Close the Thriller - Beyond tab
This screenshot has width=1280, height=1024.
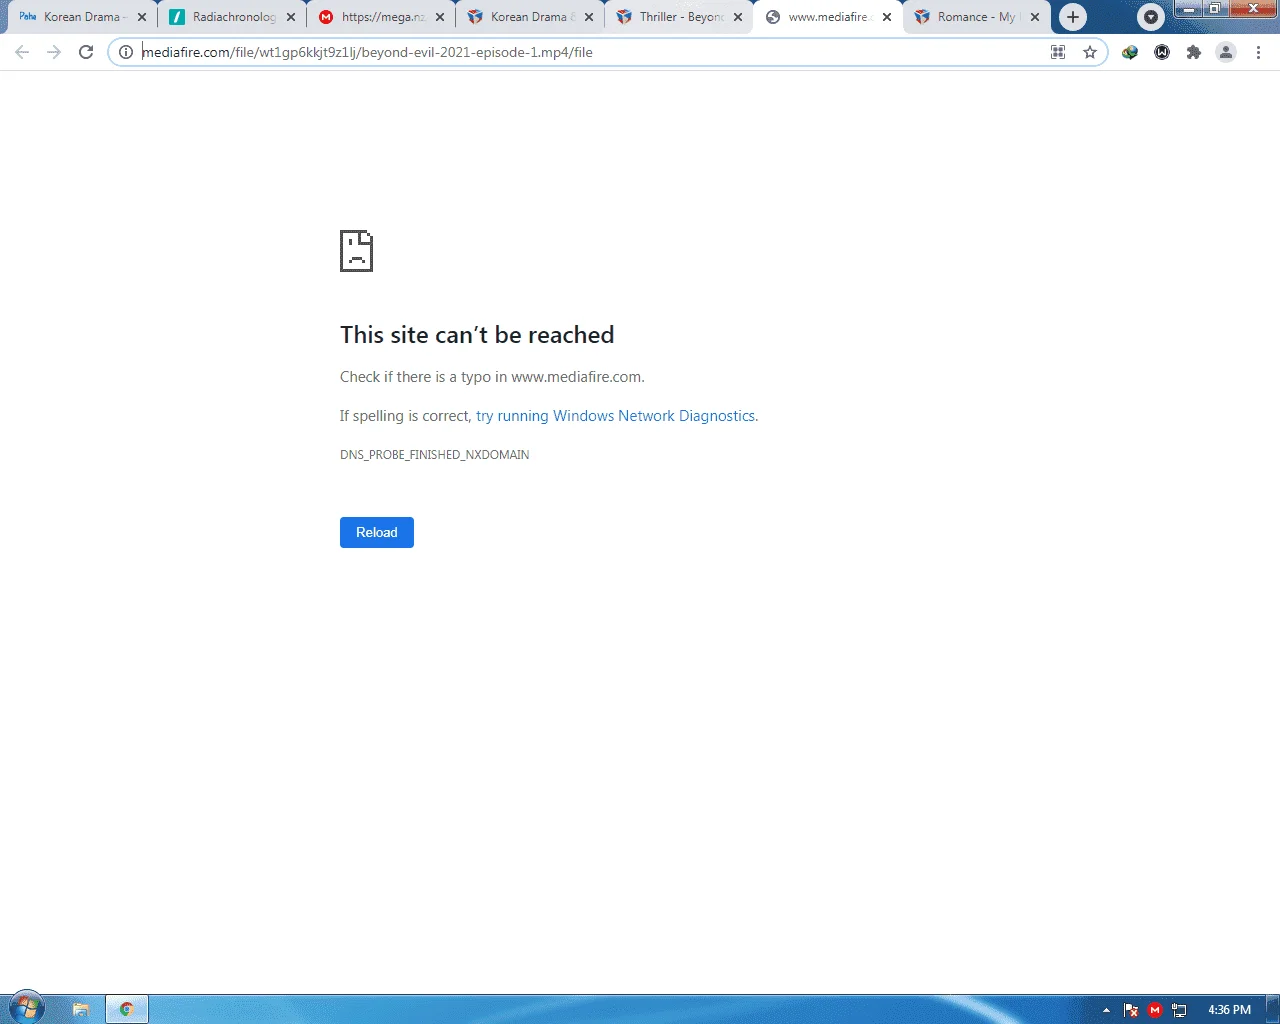pyautogui.click(x=738, y=17)
